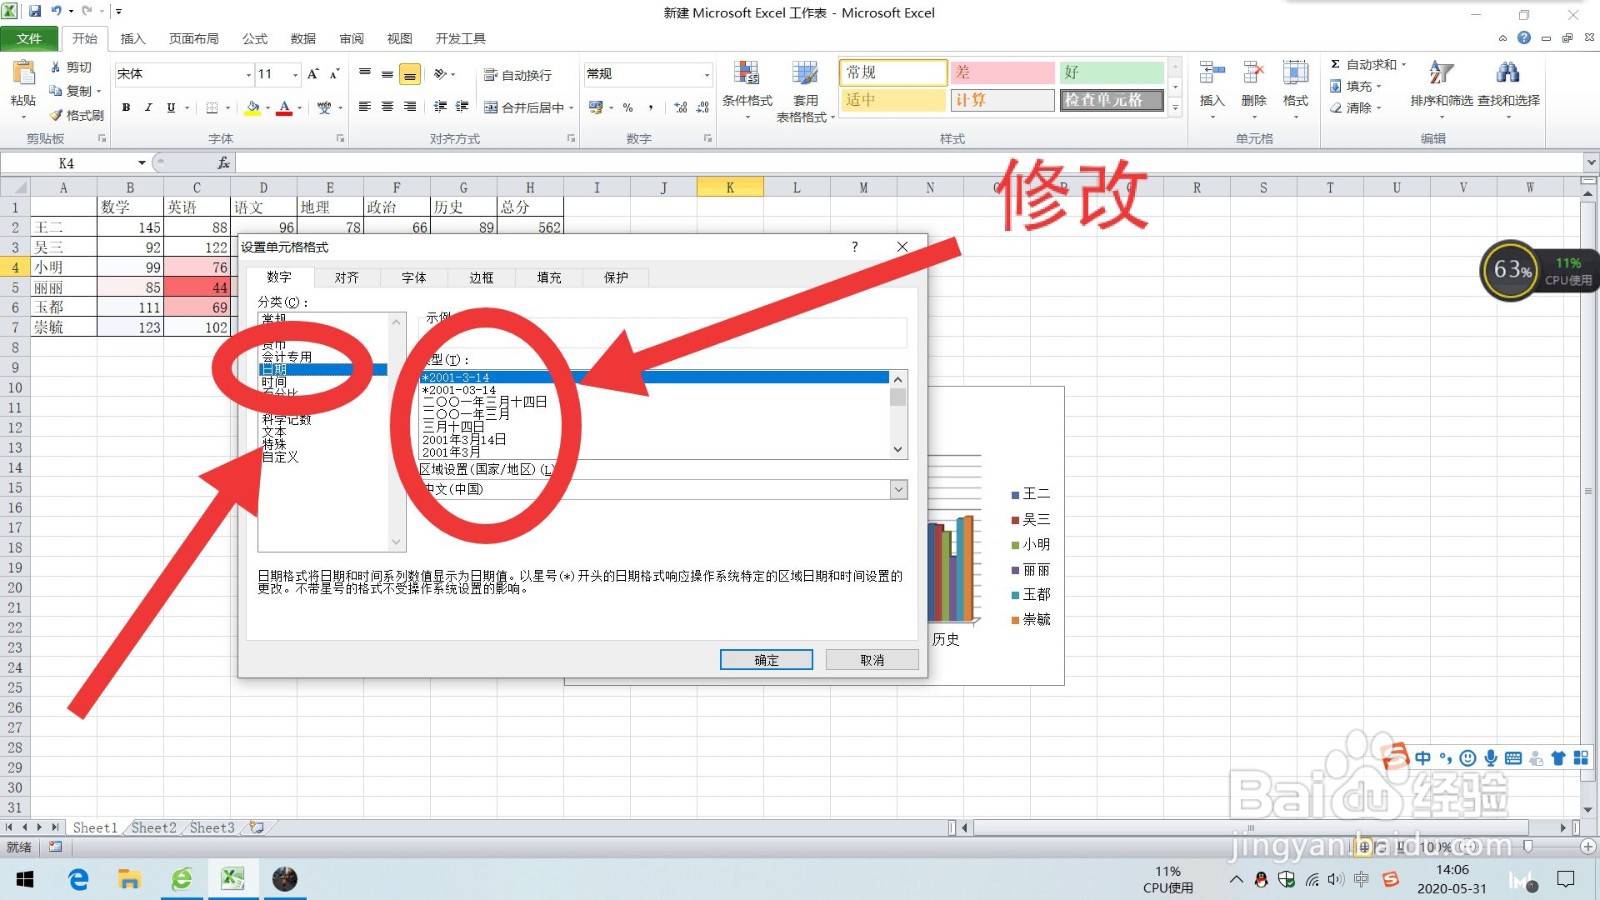Click the 确定 button

(x=765, y=659)
